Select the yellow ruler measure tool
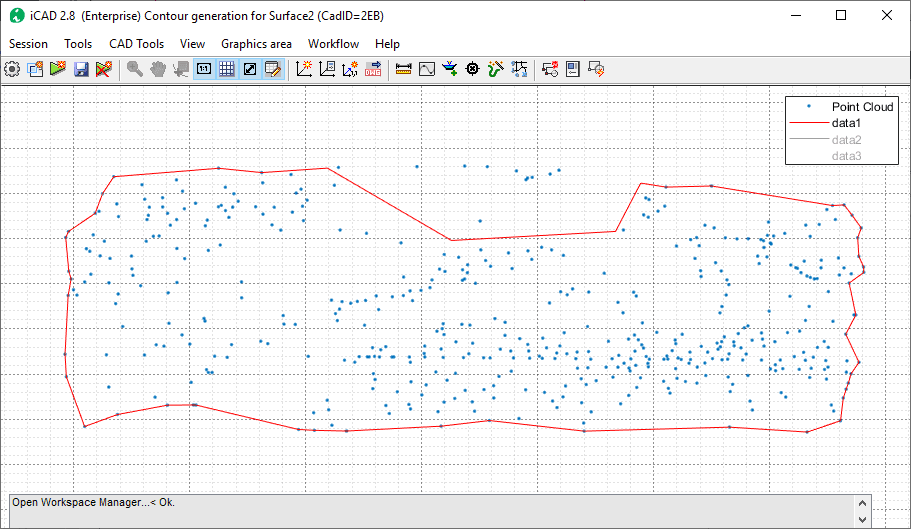The width and height of the screenshot is (911, 529). tap(404, 69)
